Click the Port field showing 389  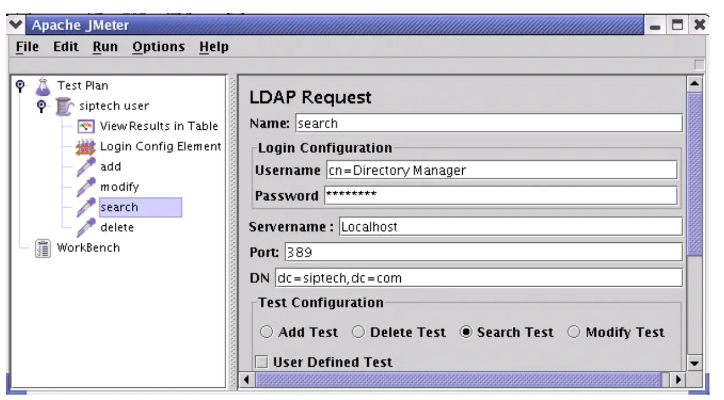point(483,252)
